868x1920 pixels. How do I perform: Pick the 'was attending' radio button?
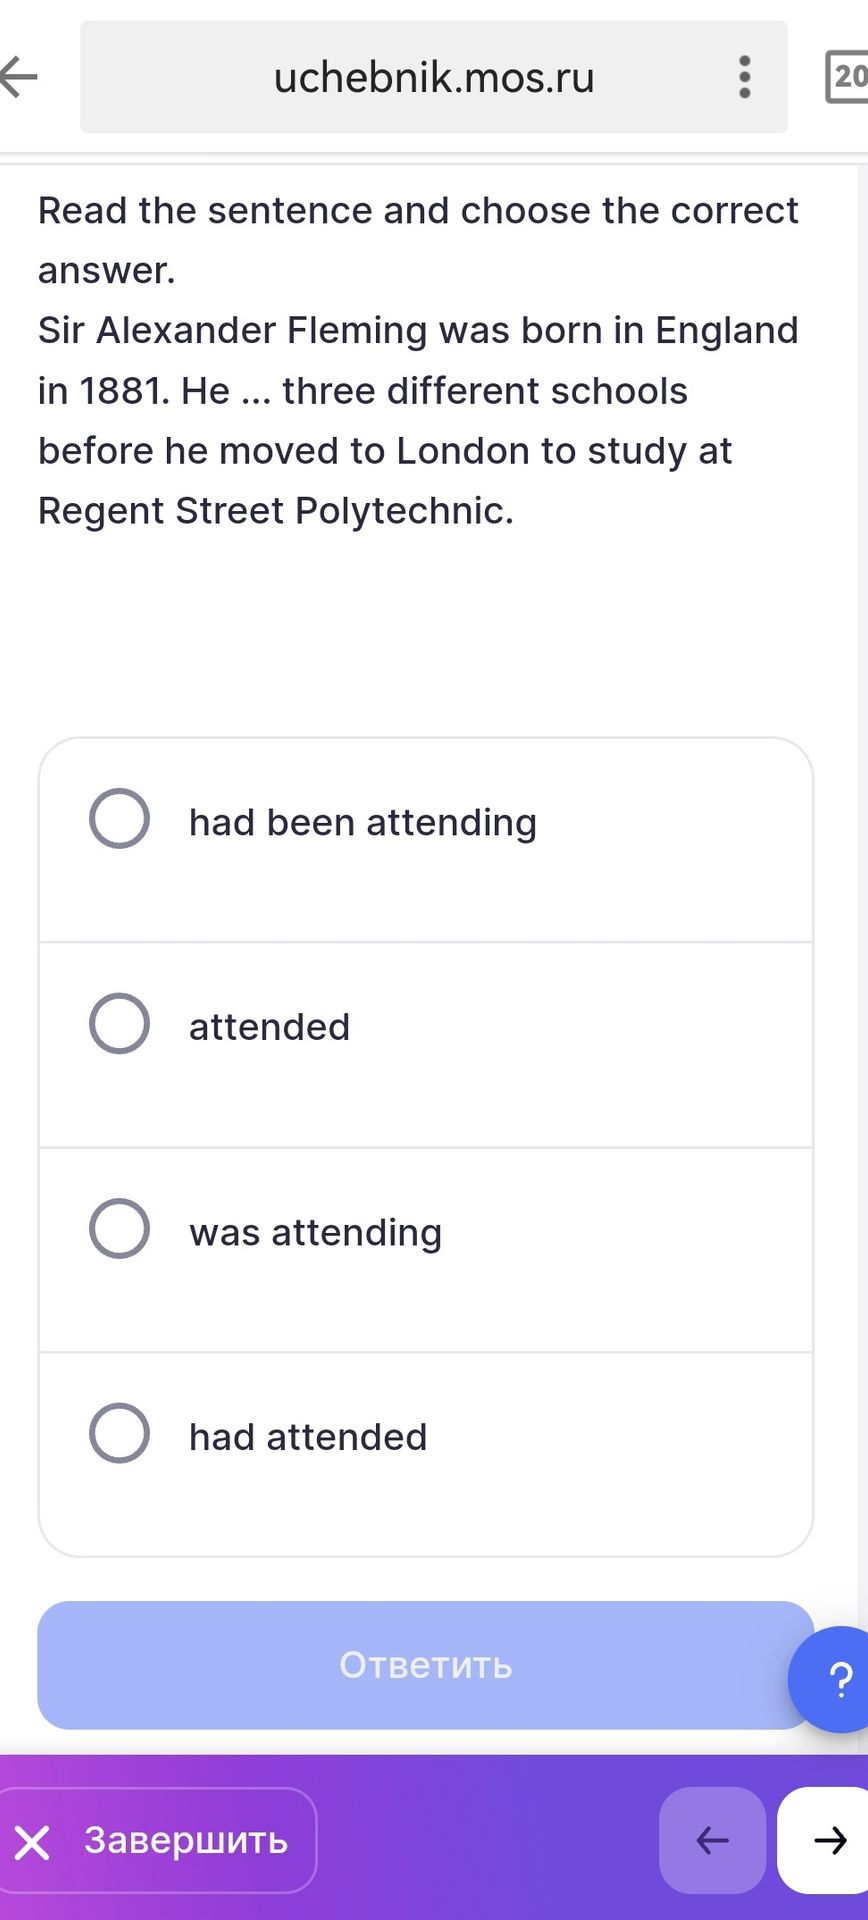119,1228
